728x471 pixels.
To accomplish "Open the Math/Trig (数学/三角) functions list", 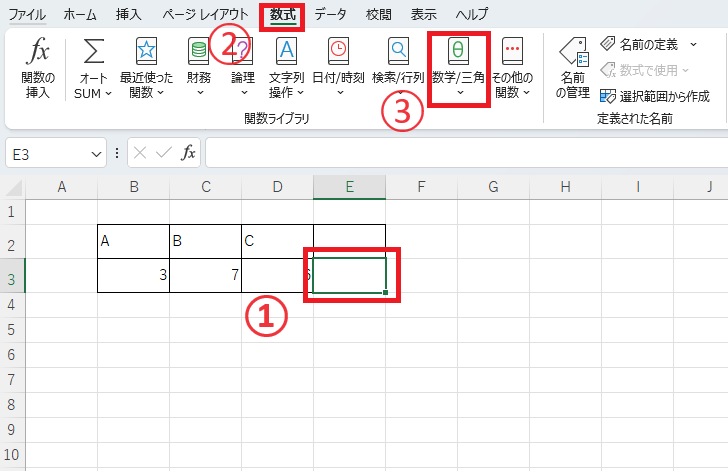I will [x=458, y=68].
